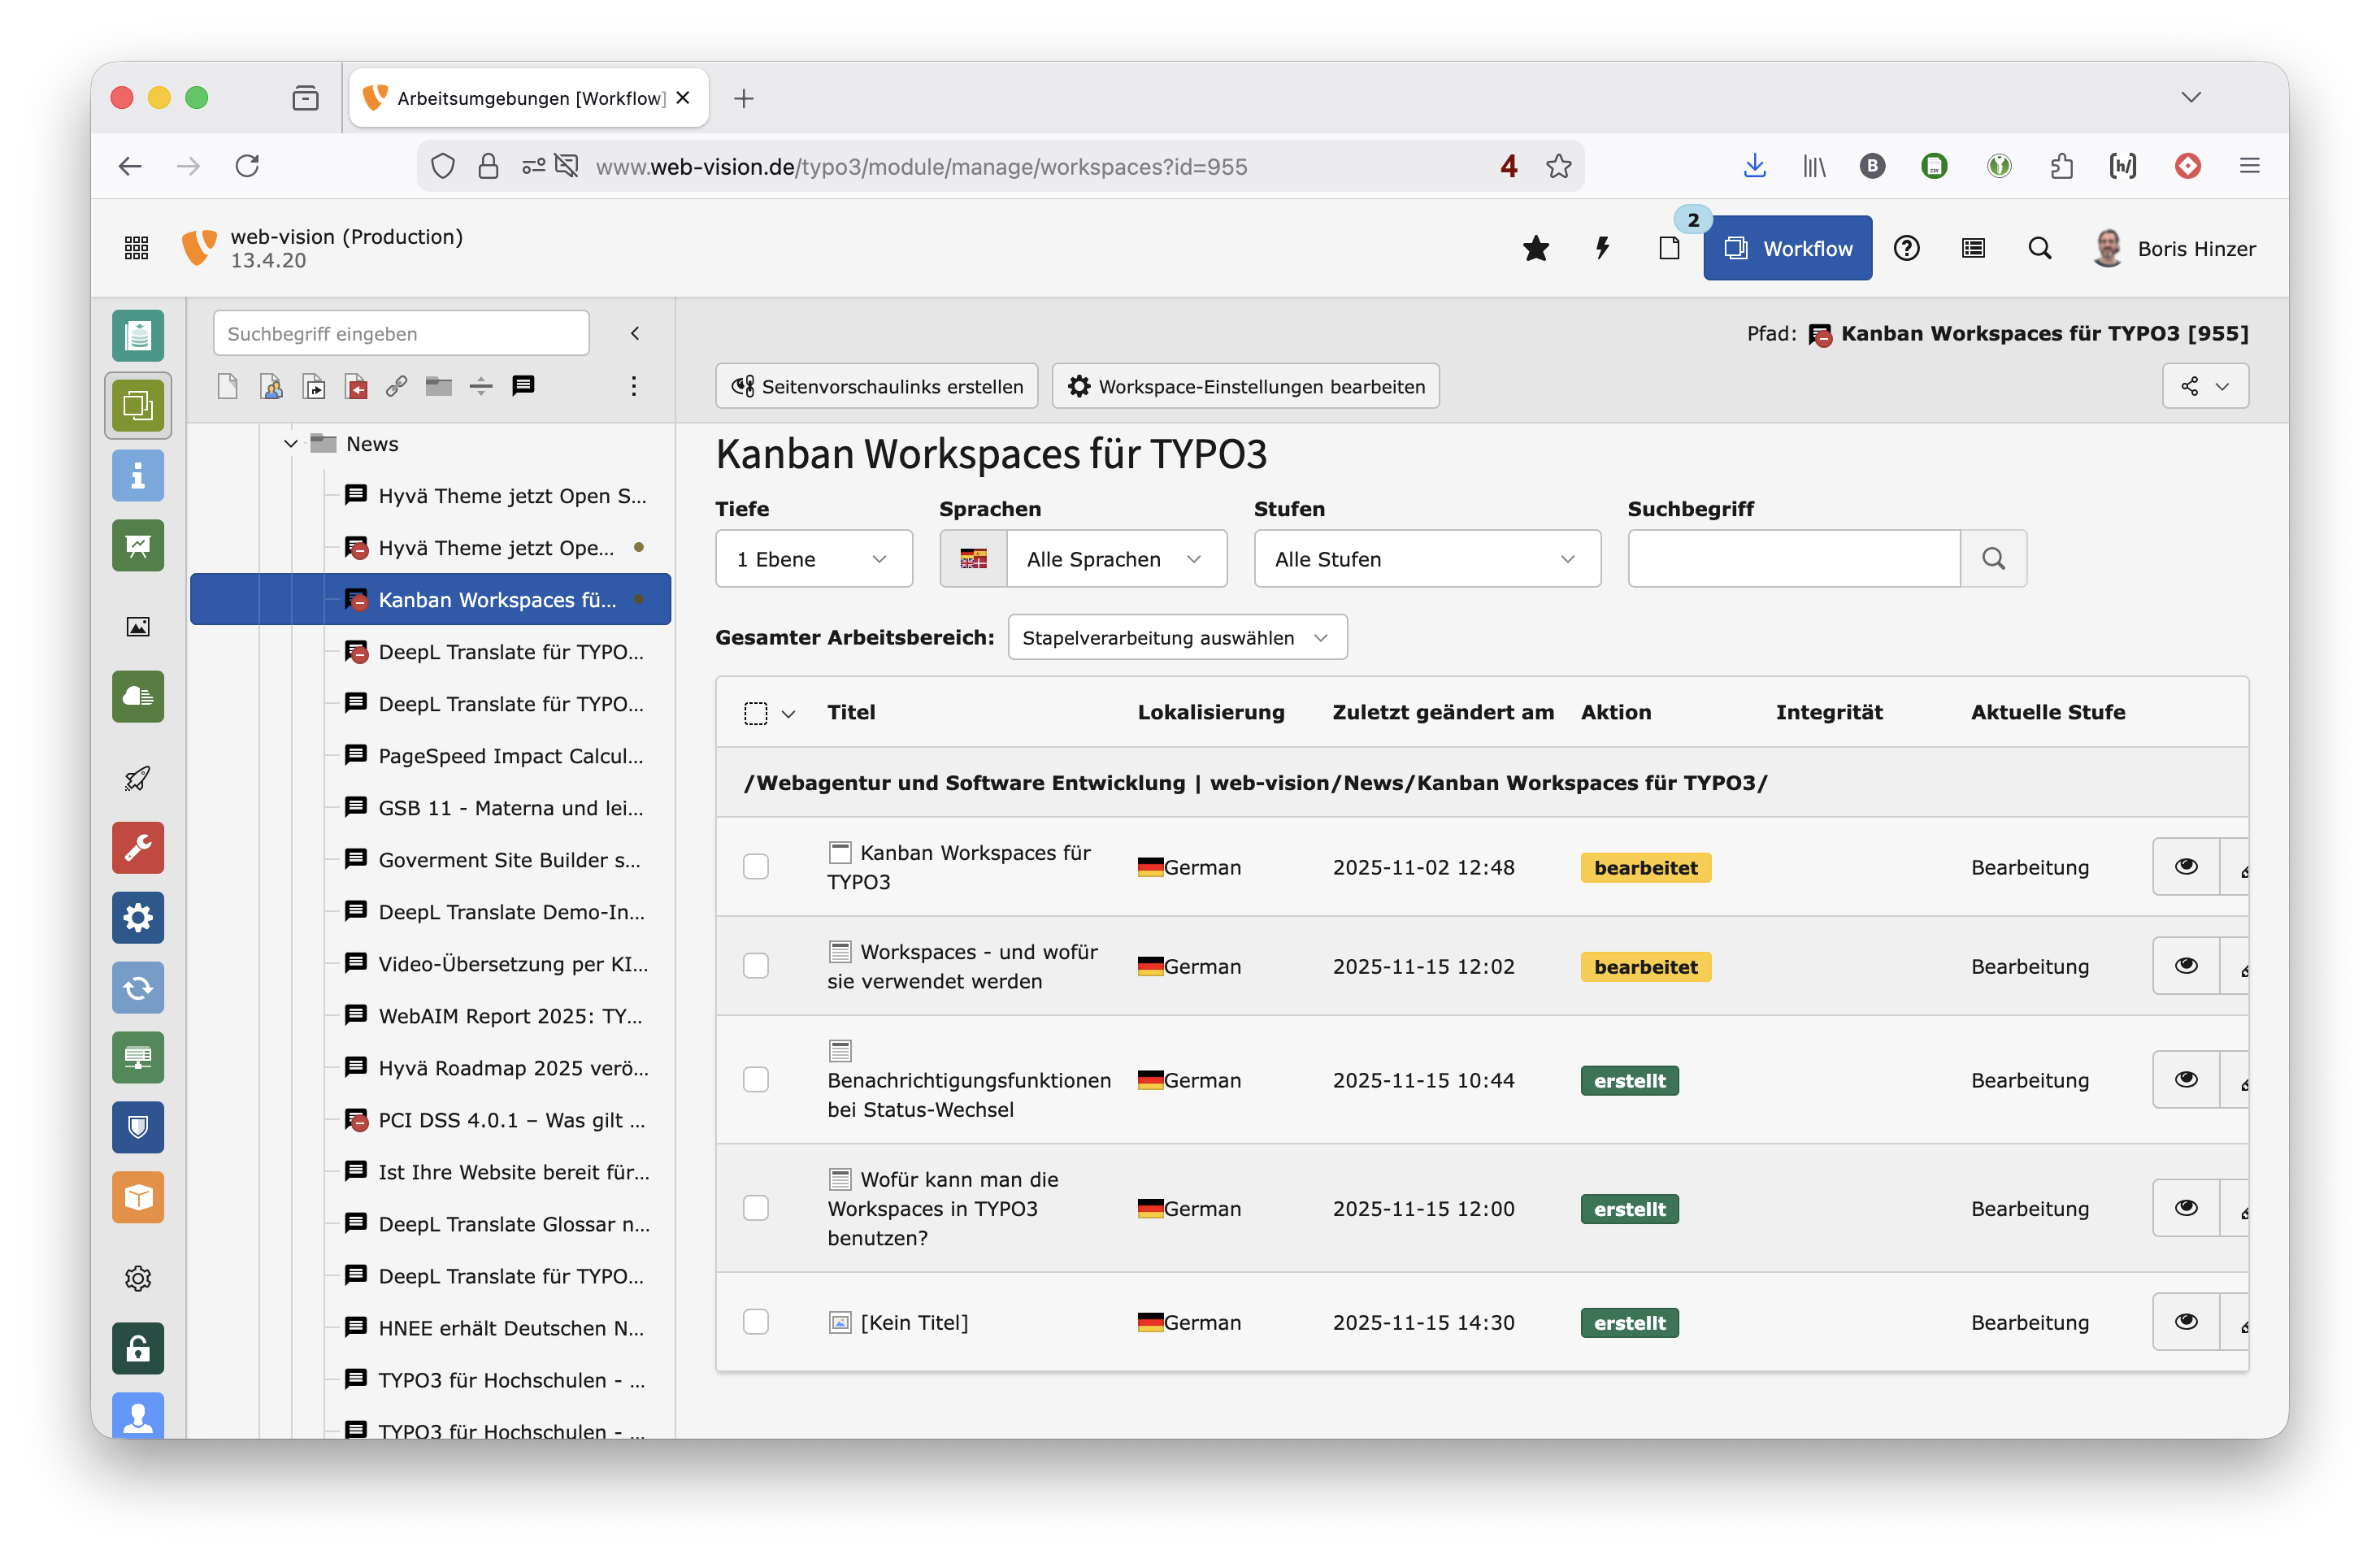Select the Info module icon
This screenshot has width=2380, height=1559.
(138, 475)
